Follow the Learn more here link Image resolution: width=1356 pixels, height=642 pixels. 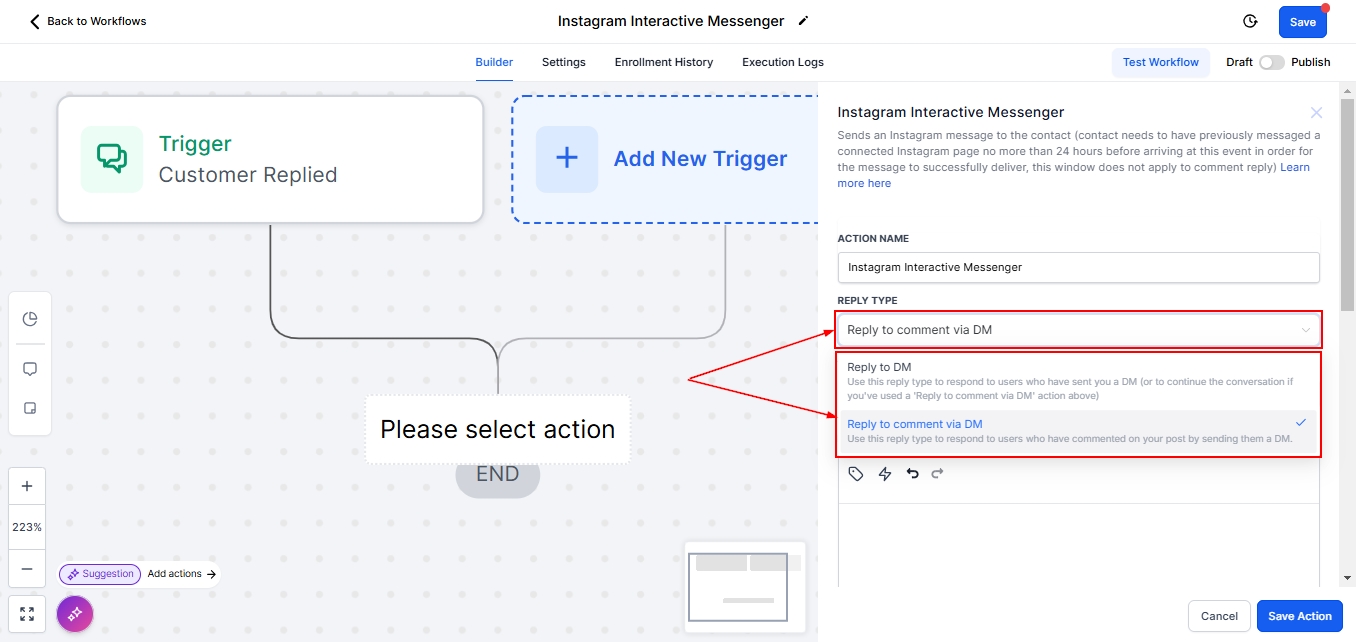pyautogui.click(x=864, y=183)
